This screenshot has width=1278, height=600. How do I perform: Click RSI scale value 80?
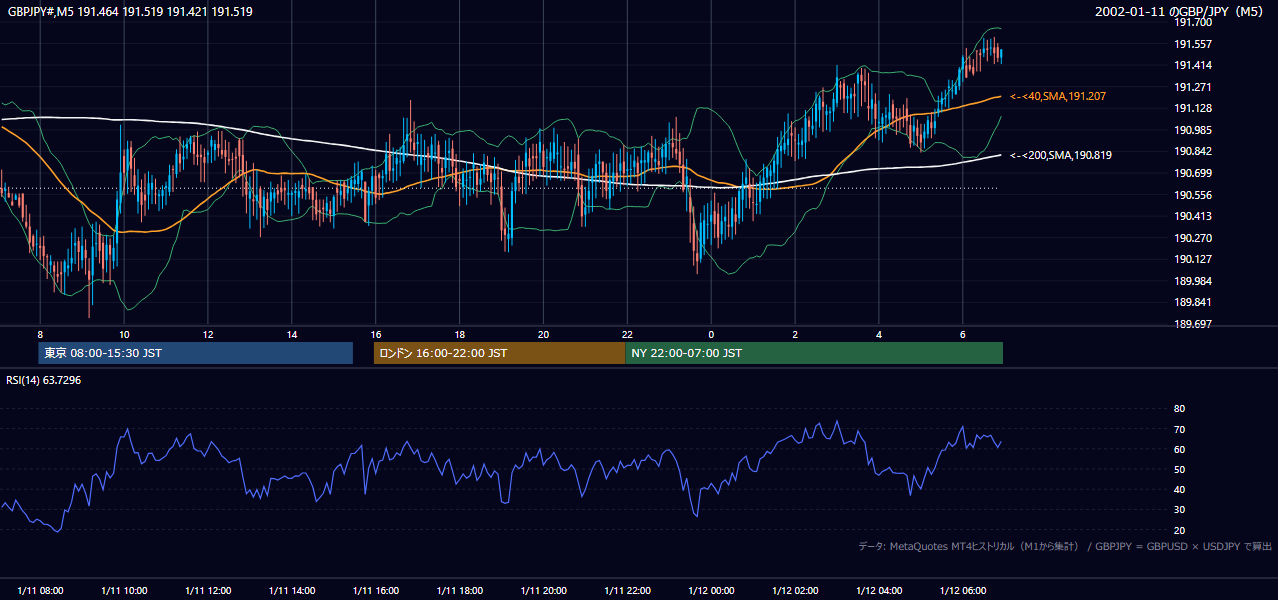point(1179,409)
